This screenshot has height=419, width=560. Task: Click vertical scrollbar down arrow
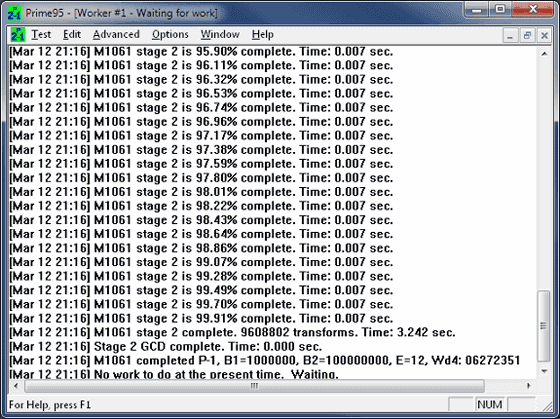click(x=544, y=371)
